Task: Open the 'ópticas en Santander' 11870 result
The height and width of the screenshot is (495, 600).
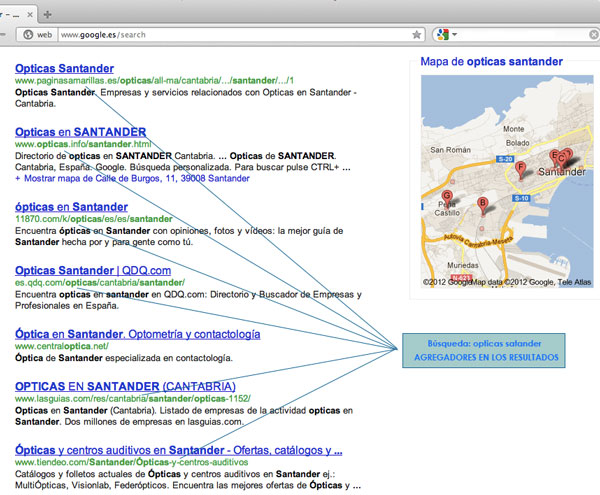Action: click(71, 207)
